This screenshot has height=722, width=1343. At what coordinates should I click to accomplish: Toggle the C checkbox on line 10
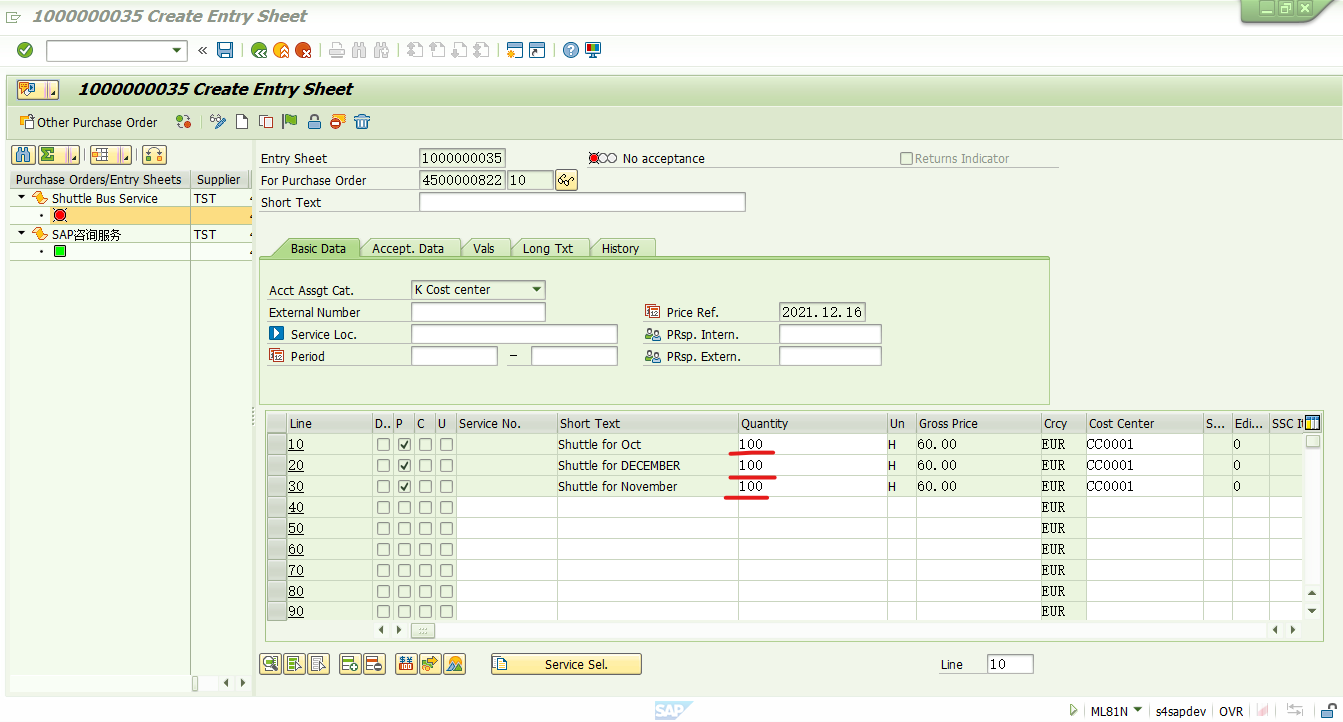(425, 444)
